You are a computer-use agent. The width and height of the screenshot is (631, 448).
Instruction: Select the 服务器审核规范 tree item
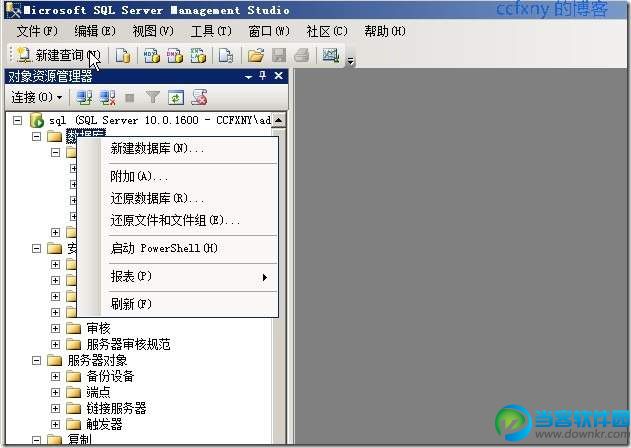[x=128, y=345]
